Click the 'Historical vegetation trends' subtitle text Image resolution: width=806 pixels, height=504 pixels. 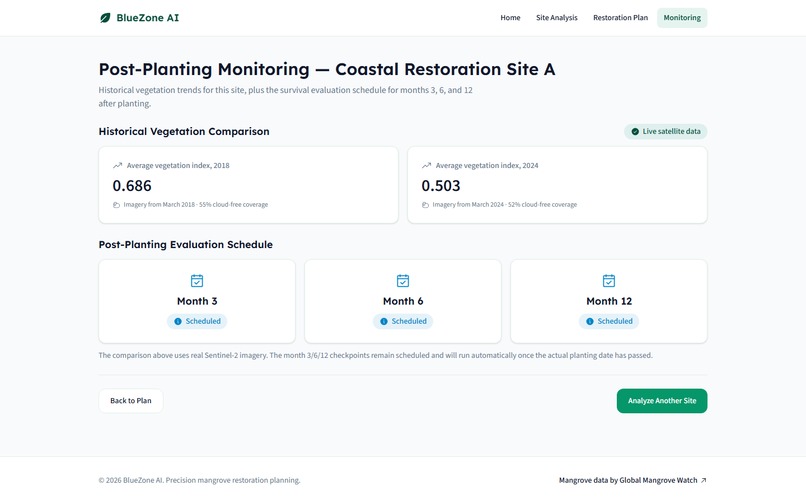click(285, 97)
